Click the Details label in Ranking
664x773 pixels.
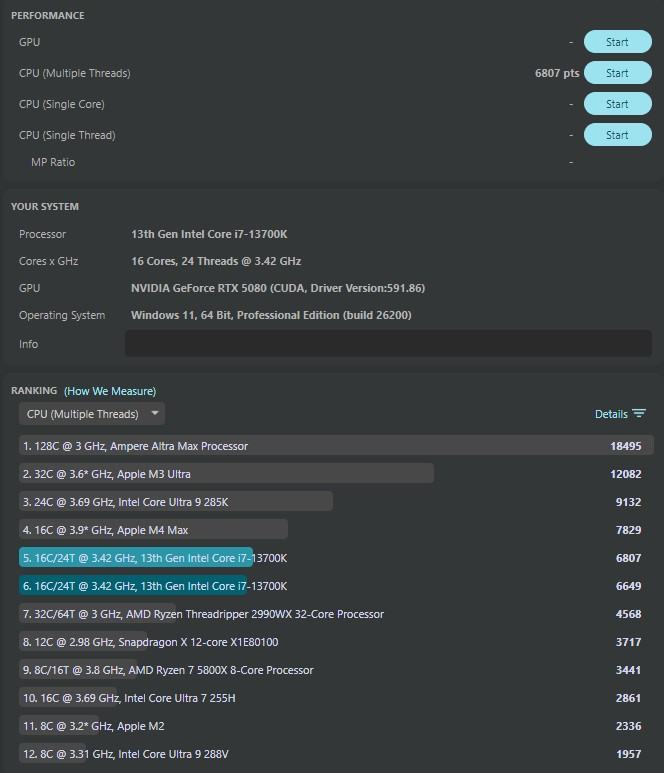pyautogui.click(x=611, y=414)
